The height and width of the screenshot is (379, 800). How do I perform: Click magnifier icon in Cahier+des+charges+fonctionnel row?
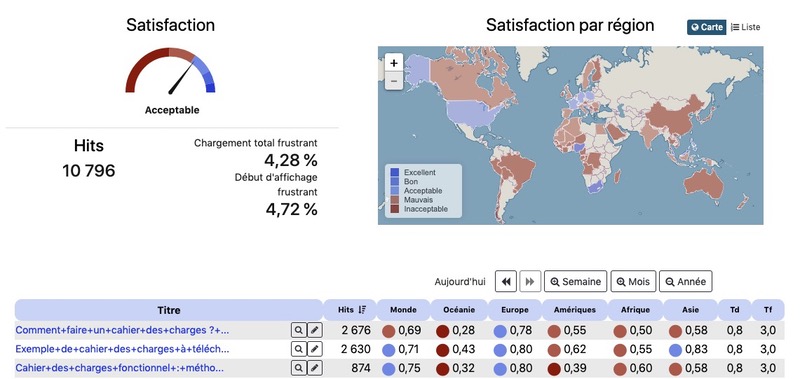[x=298, y=368]
